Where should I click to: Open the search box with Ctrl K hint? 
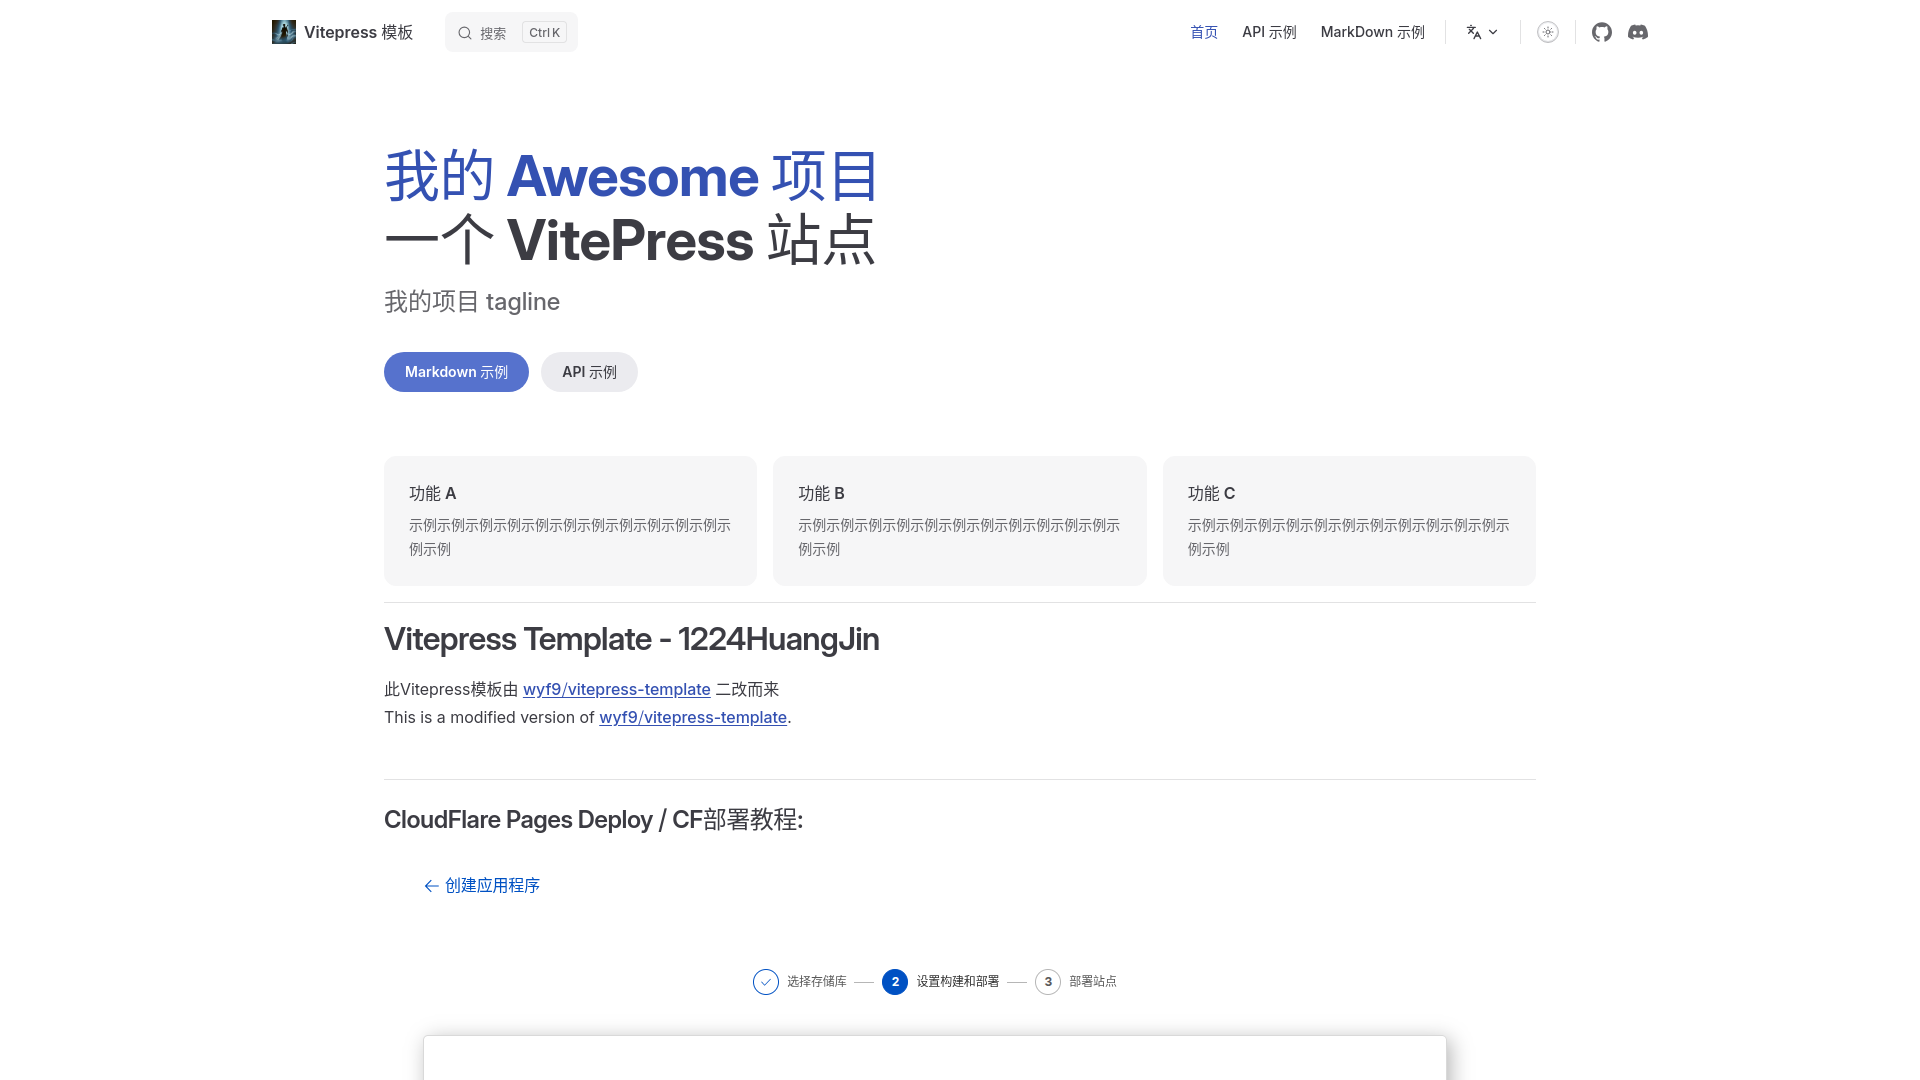pos(511,32)
